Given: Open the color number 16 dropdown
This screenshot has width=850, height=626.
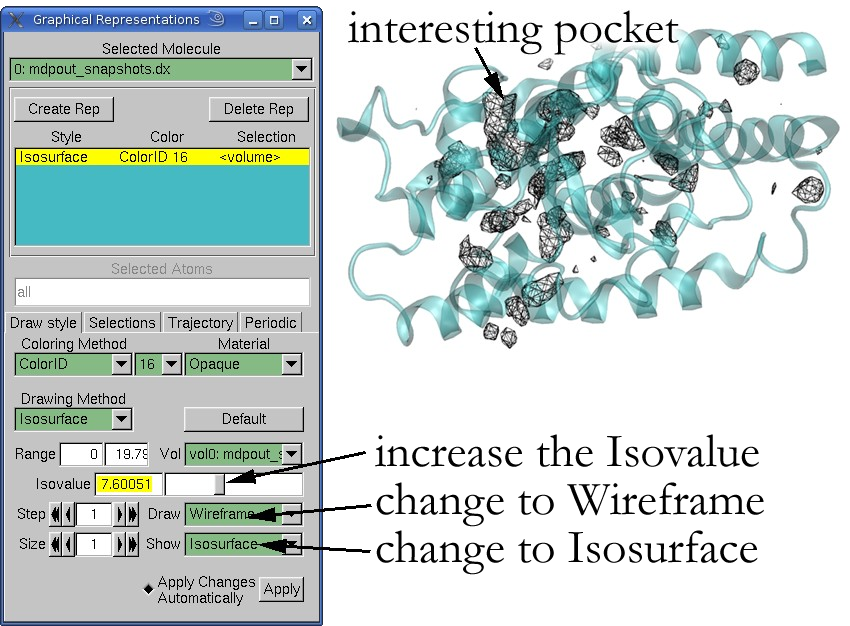Looking at the screenshot, I should tap(170, 364).
